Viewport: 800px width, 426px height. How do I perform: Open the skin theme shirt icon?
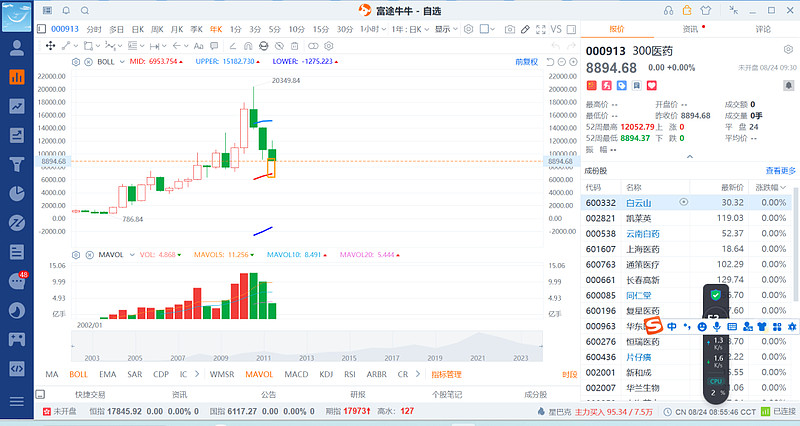pyautogui.click(x=706, y=10)
